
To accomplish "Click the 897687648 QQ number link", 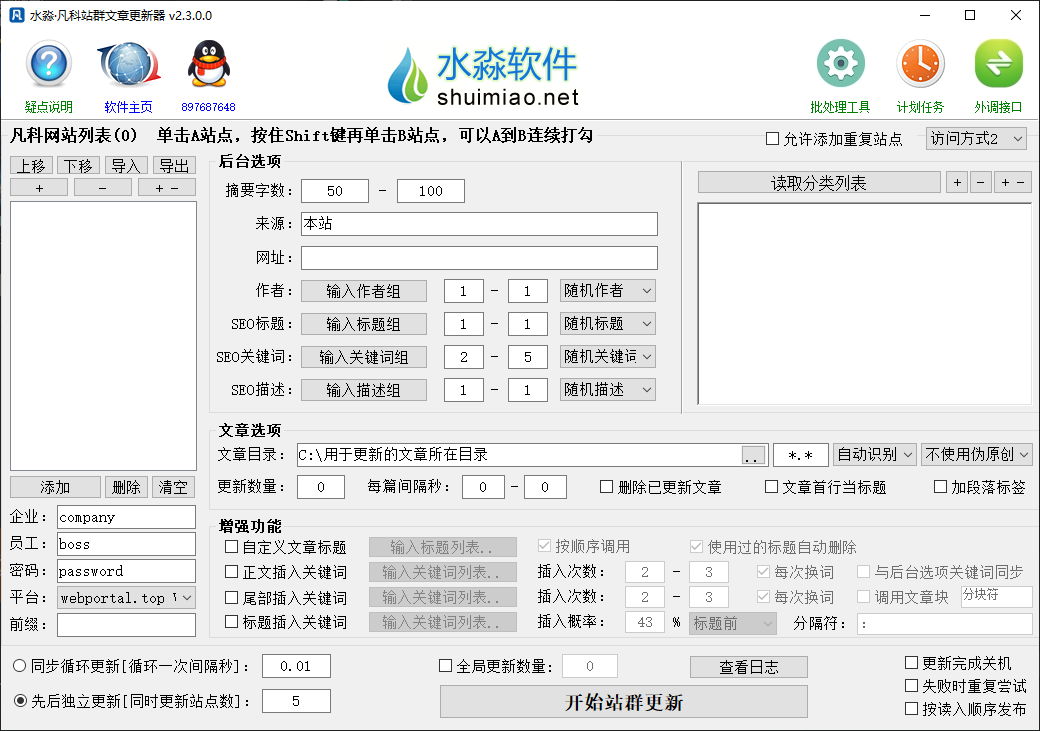I will pos(208,107).
